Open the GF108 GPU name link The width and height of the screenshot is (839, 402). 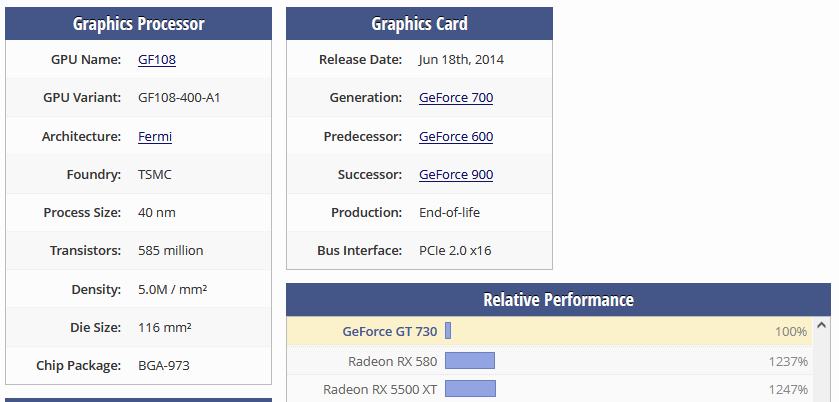pos(157,59)
